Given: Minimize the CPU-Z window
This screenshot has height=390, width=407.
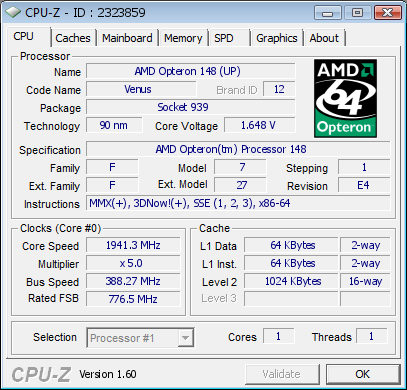Looking at the screenshot, I should pos(328,13).
